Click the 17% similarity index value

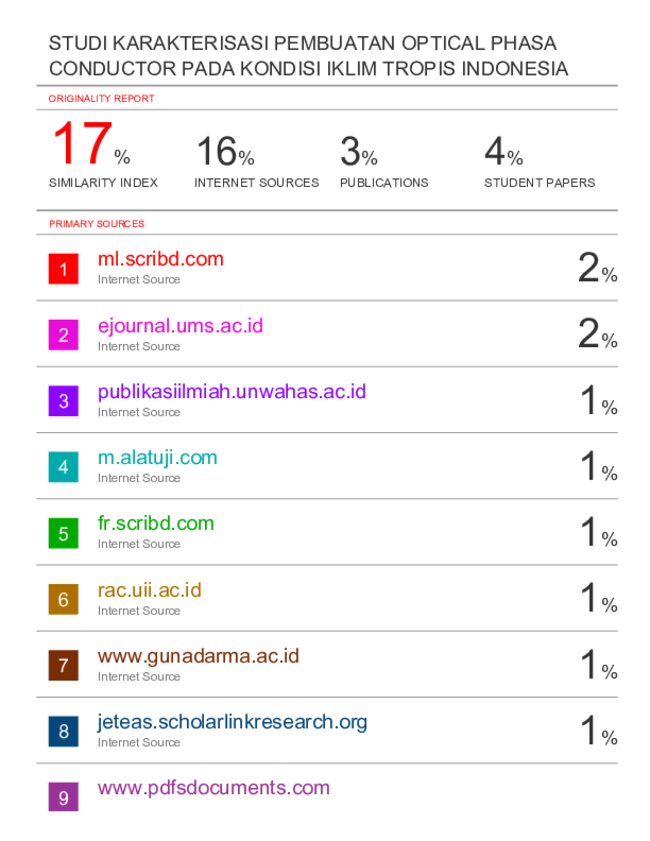(91, 143)
